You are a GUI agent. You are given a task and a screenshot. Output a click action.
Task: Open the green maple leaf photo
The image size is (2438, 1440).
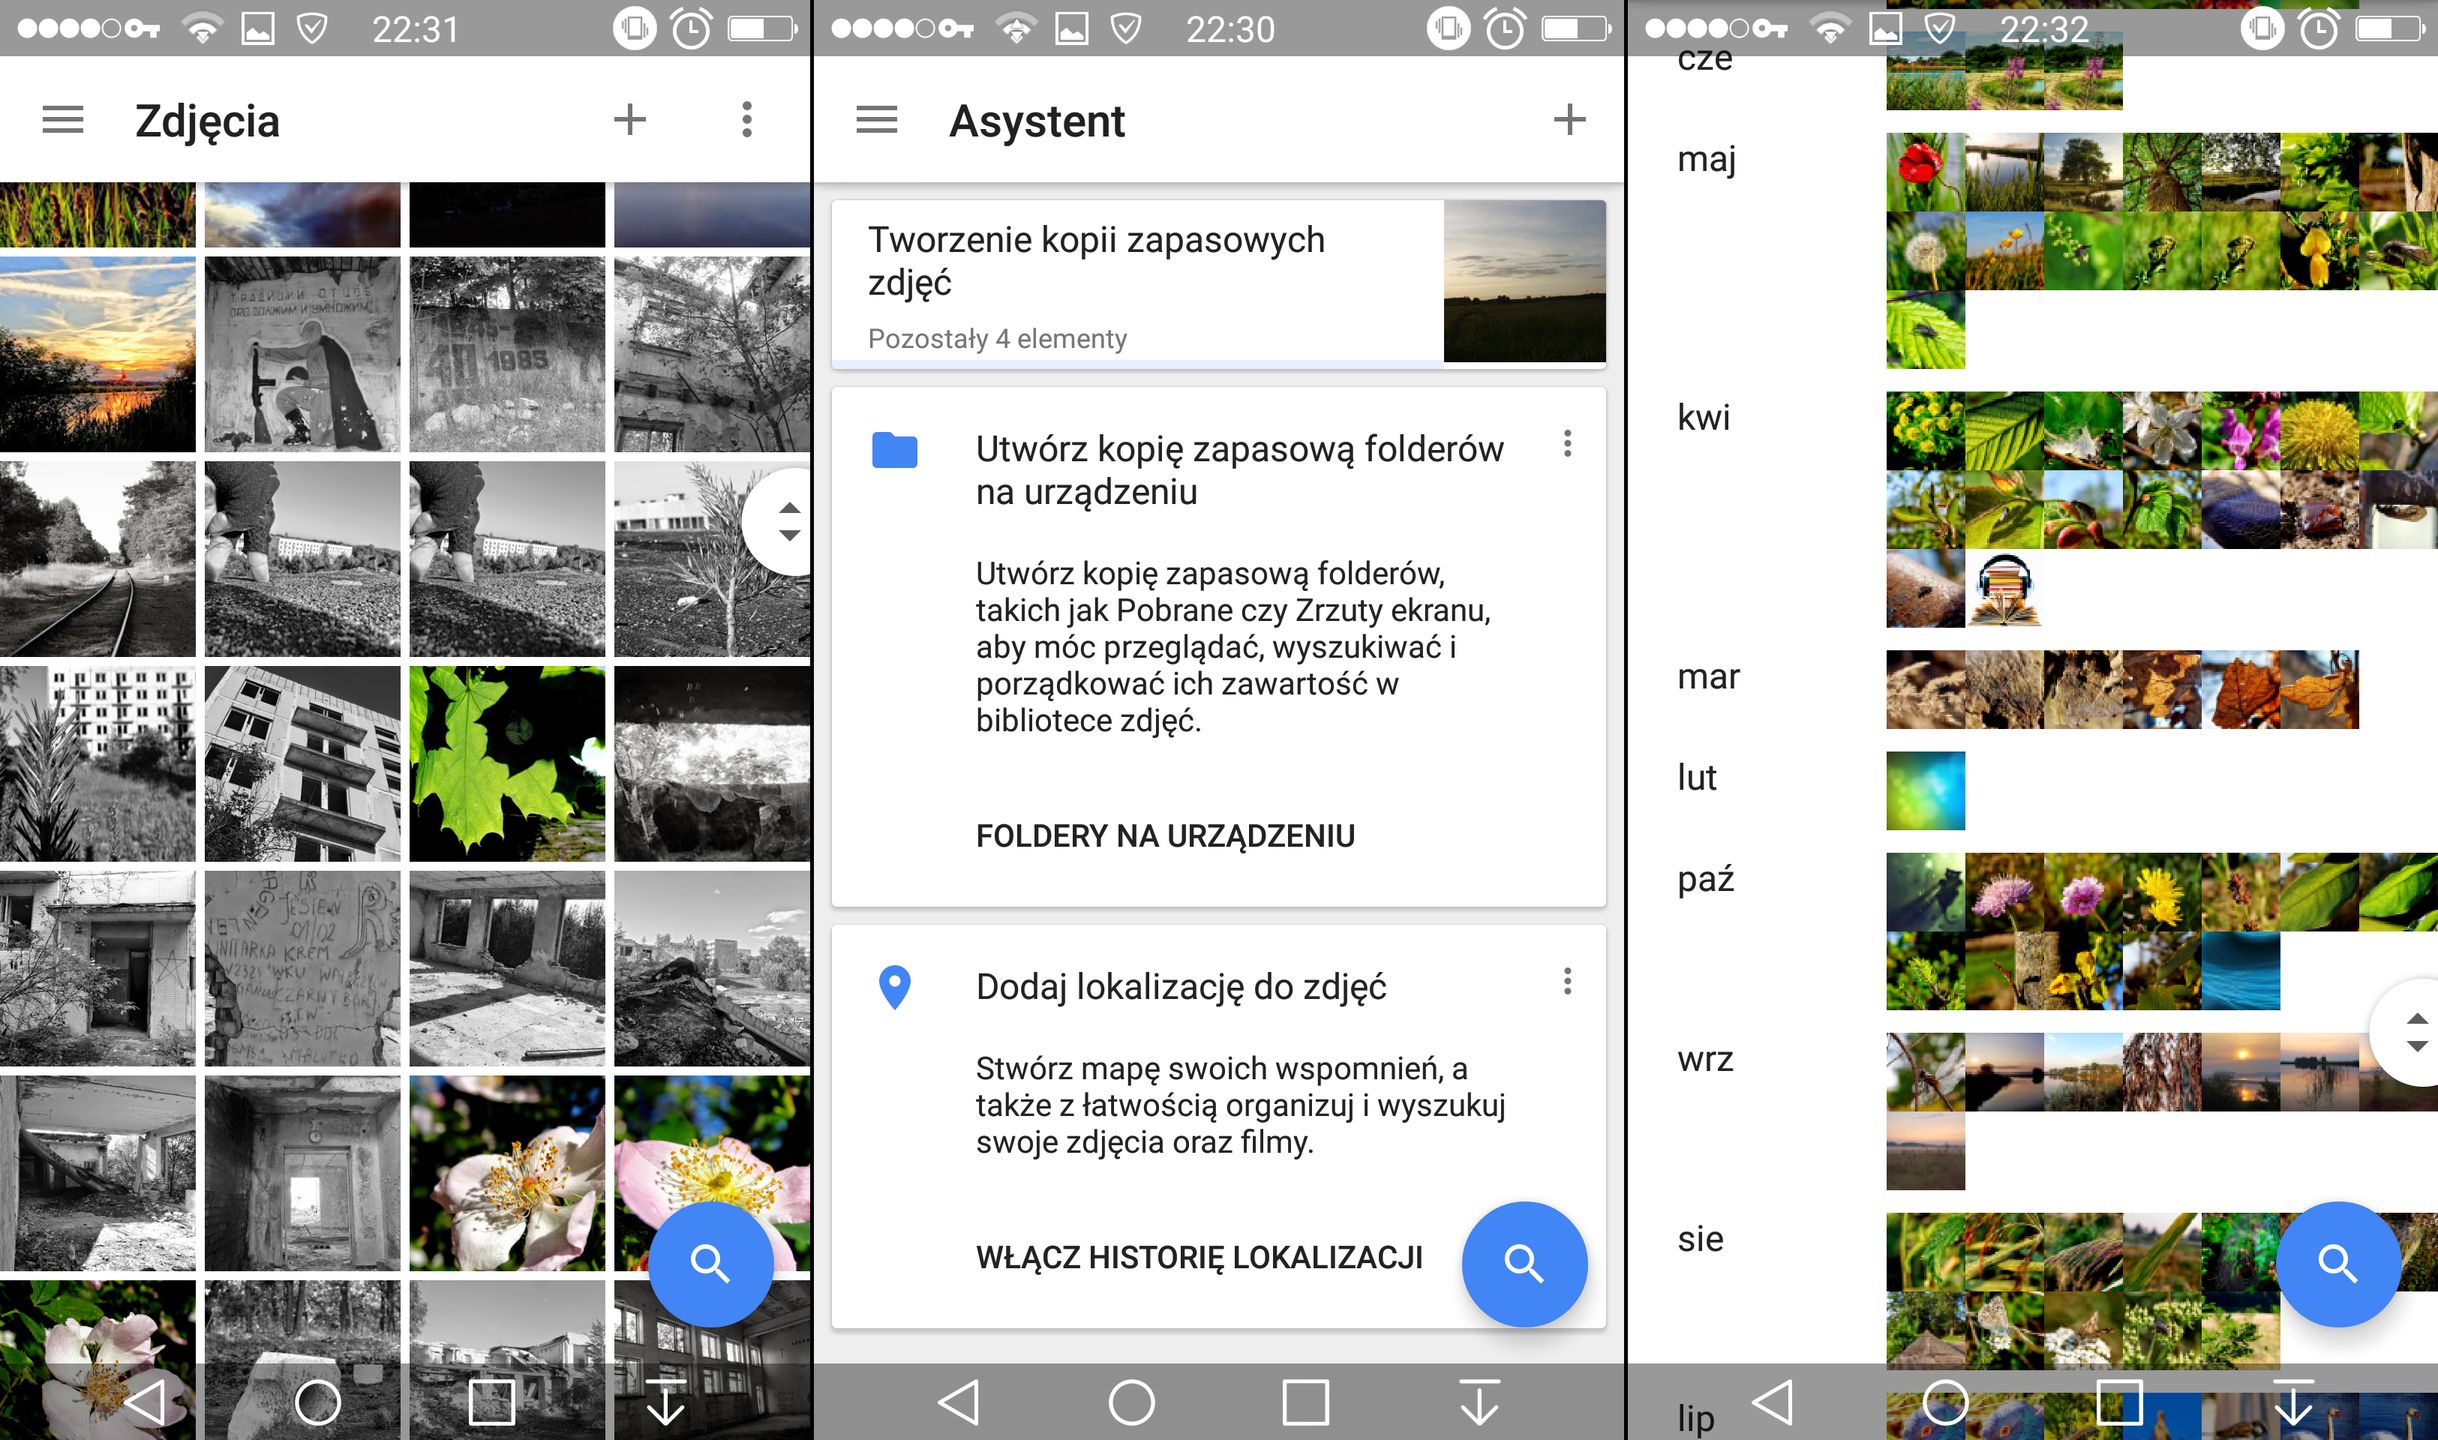506,763
